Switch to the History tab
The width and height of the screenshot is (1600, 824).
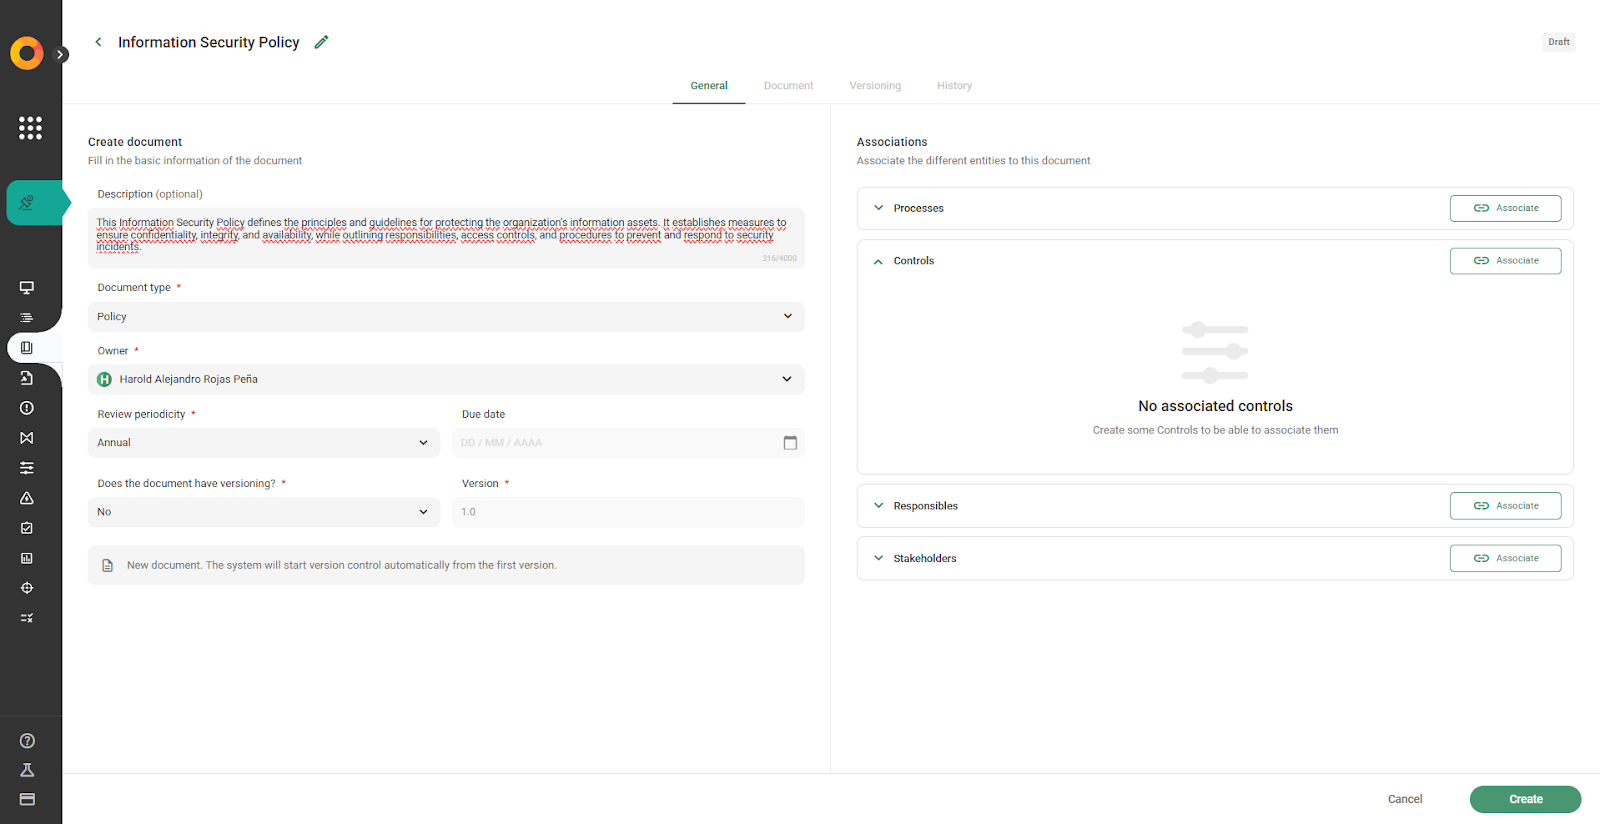[954, 86]
